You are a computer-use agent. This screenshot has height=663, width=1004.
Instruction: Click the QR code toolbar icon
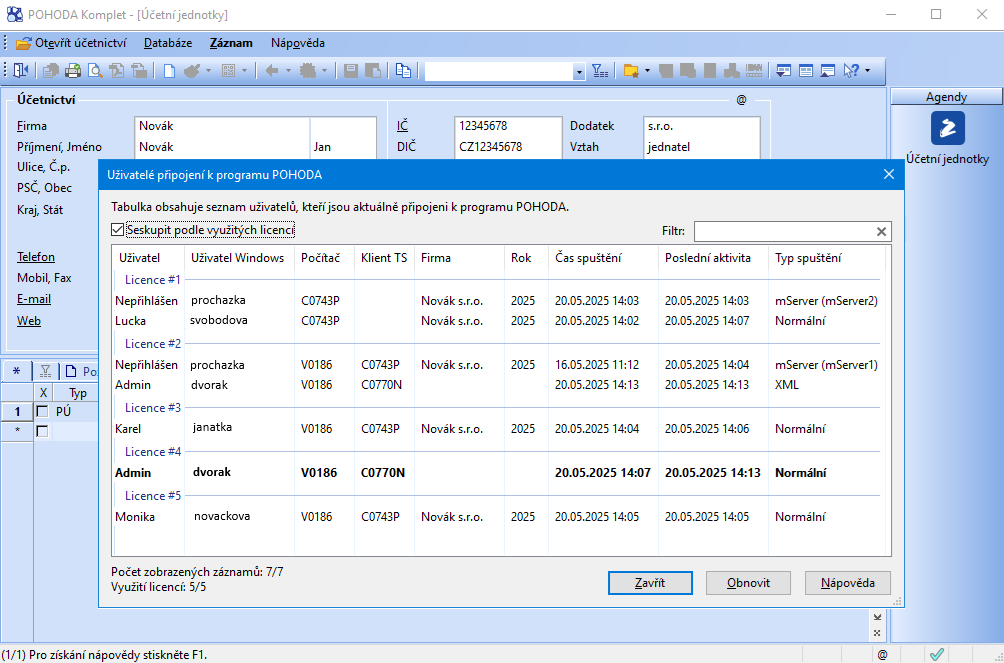[229, 70]
